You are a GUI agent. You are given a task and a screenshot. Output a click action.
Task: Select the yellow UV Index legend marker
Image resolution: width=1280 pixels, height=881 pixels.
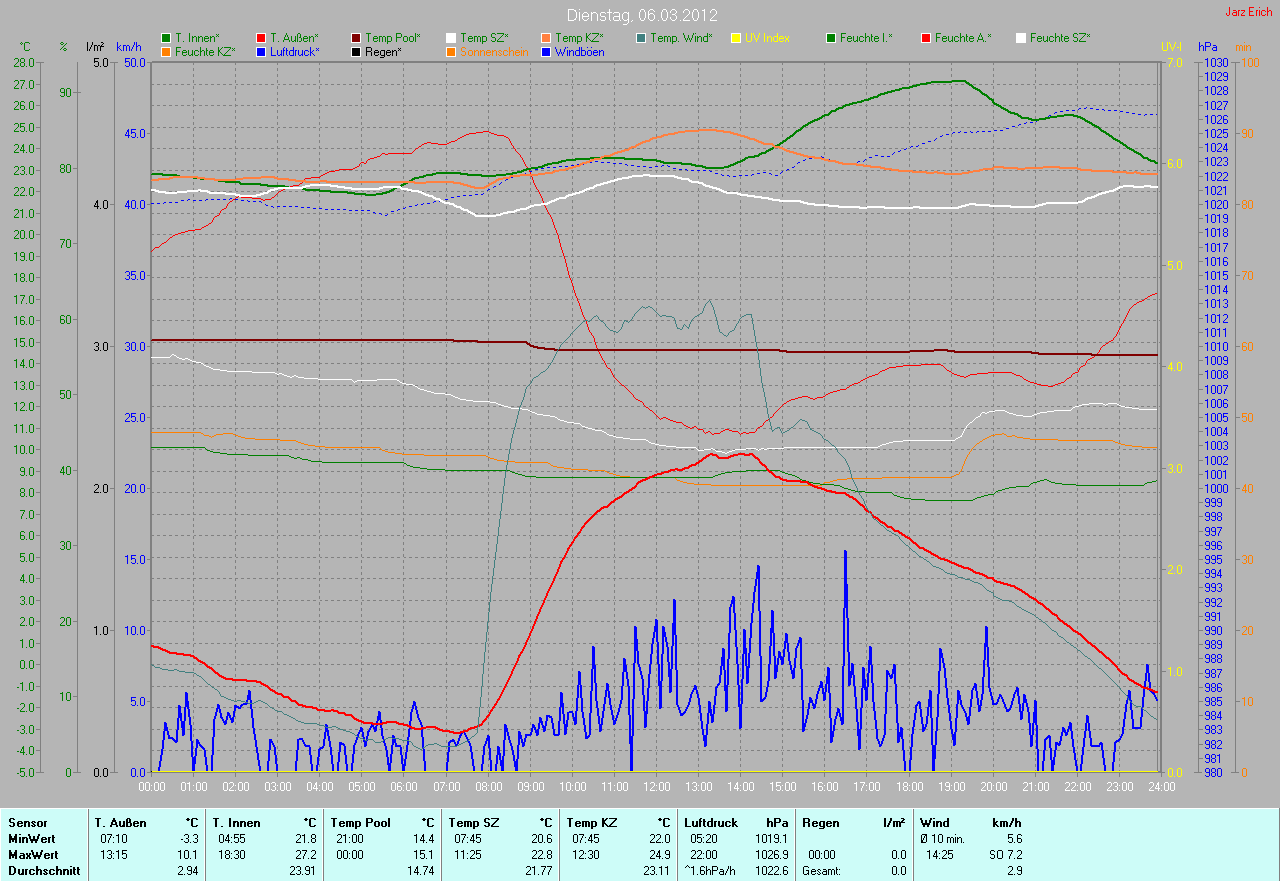point(736,38)
